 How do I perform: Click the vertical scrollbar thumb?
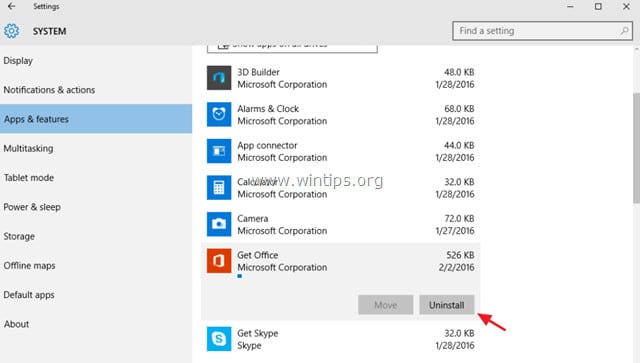click(x=637, y=148)
